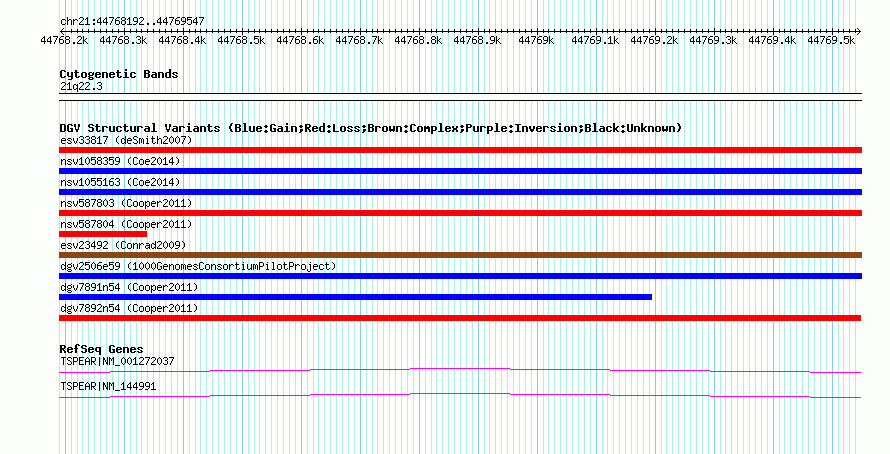Click the 21q22.3 cytogenetic band line

click(x=460, y=97)
